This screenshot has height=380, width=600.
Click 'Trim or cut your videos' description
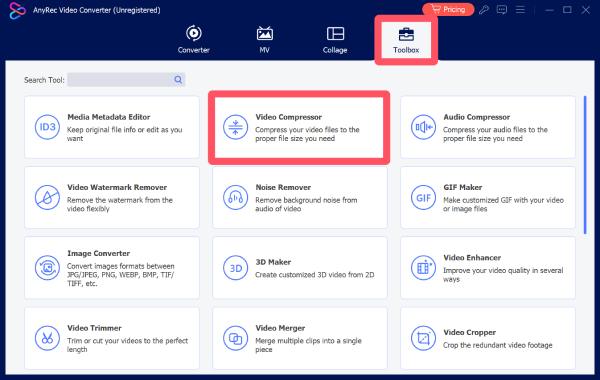click(127, 345)
